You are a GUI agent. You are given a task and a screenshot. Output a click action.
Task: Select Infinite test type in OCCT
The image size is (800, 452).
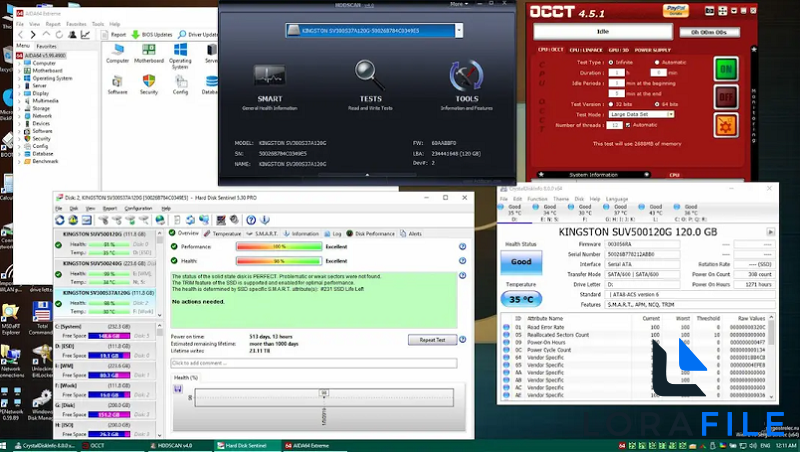pyautogui.click(x=611, y=62)
